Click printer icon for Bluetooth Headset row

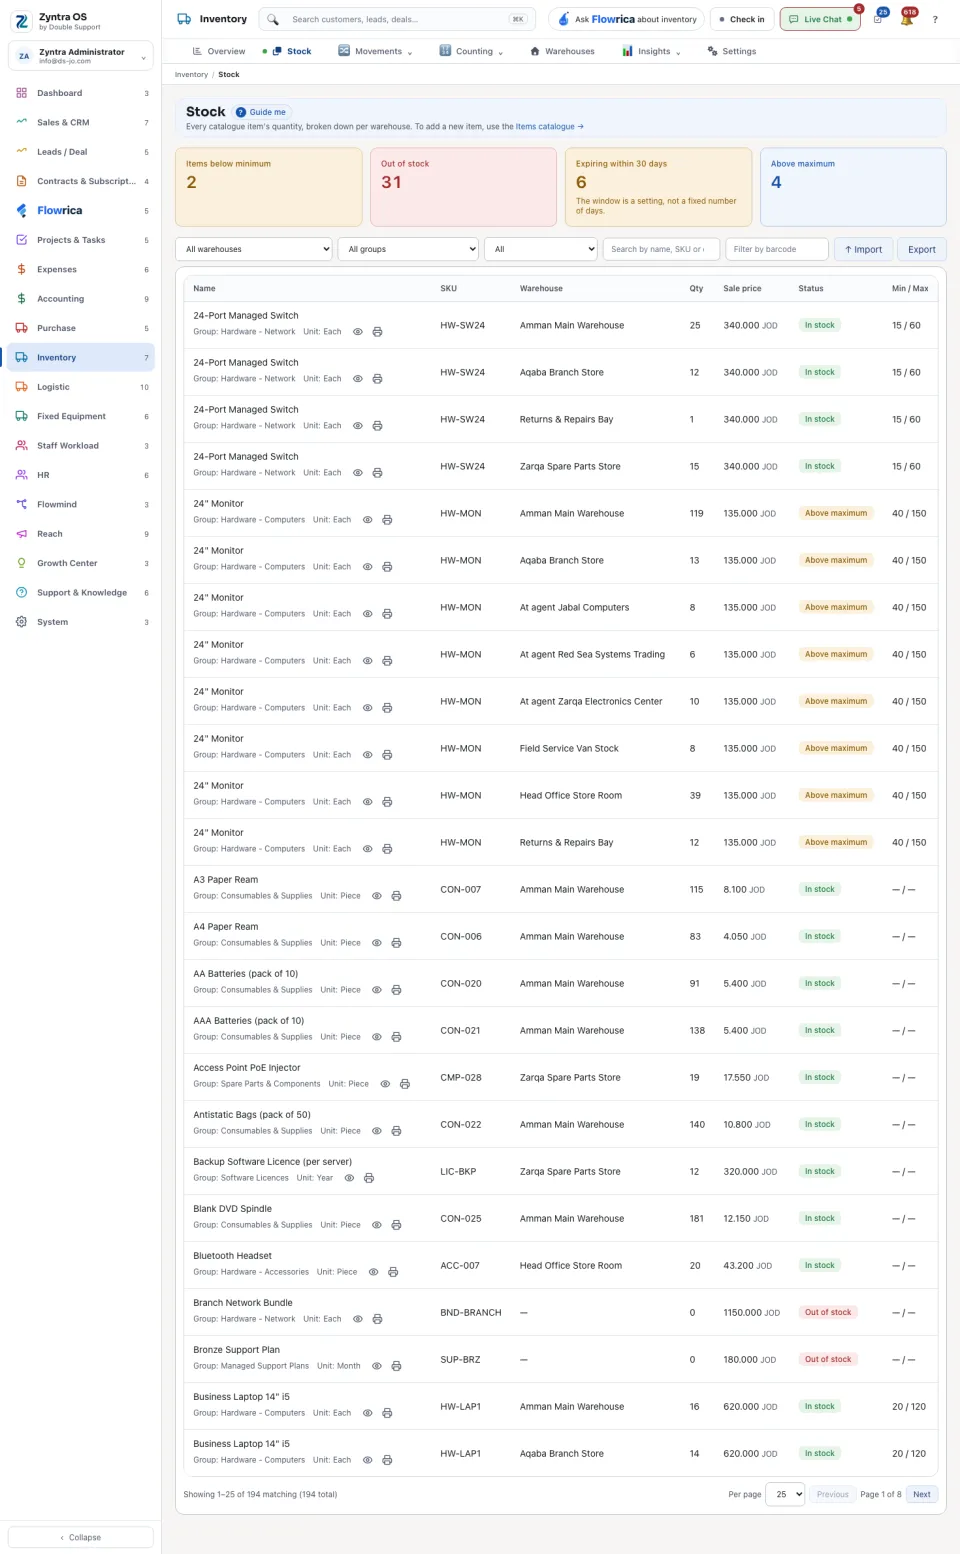(x=393, y=1272)
